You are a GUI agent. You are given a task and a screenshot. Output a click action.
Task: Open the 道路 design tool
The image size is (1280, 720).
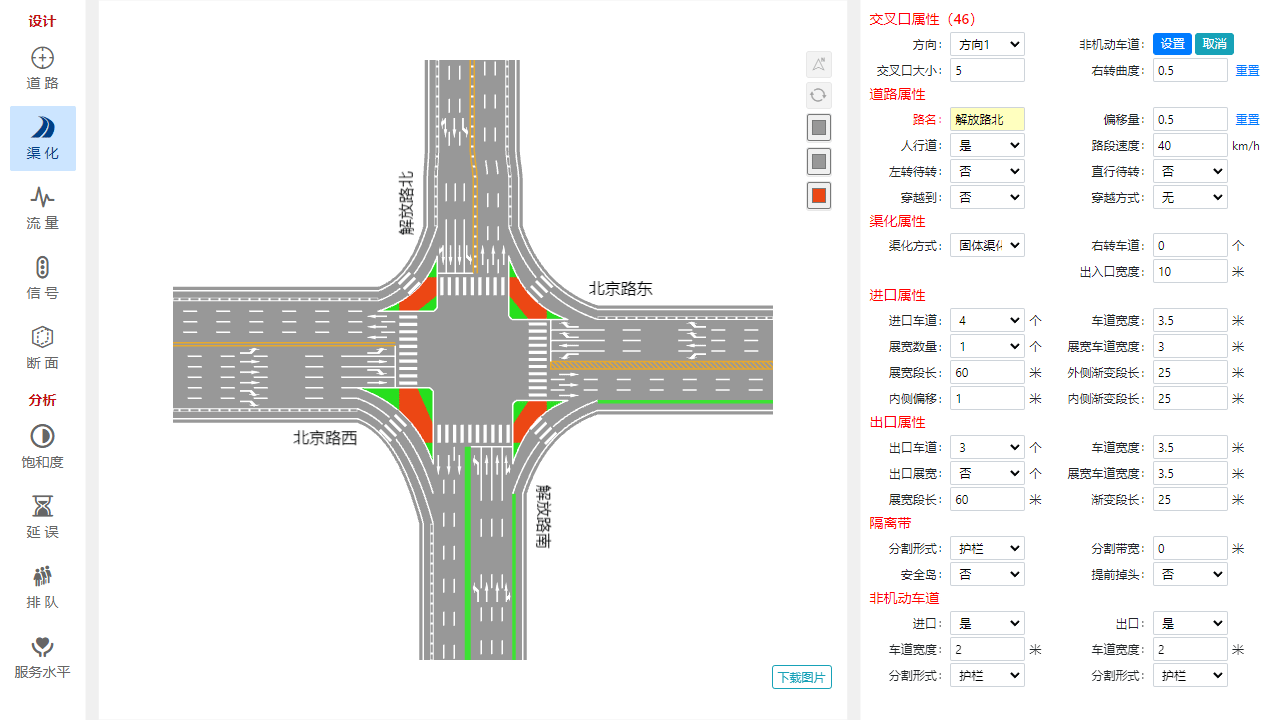coord(43,69)
